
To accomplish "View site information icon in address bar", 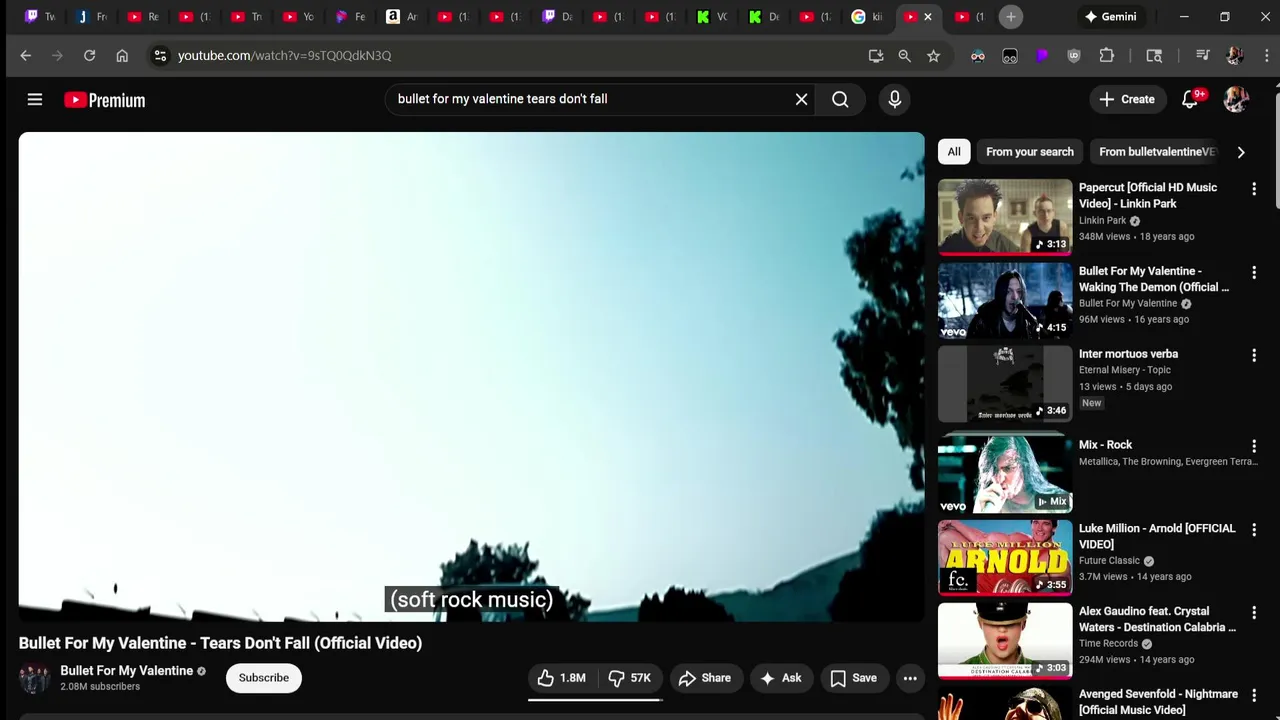I will coord(160,56).
